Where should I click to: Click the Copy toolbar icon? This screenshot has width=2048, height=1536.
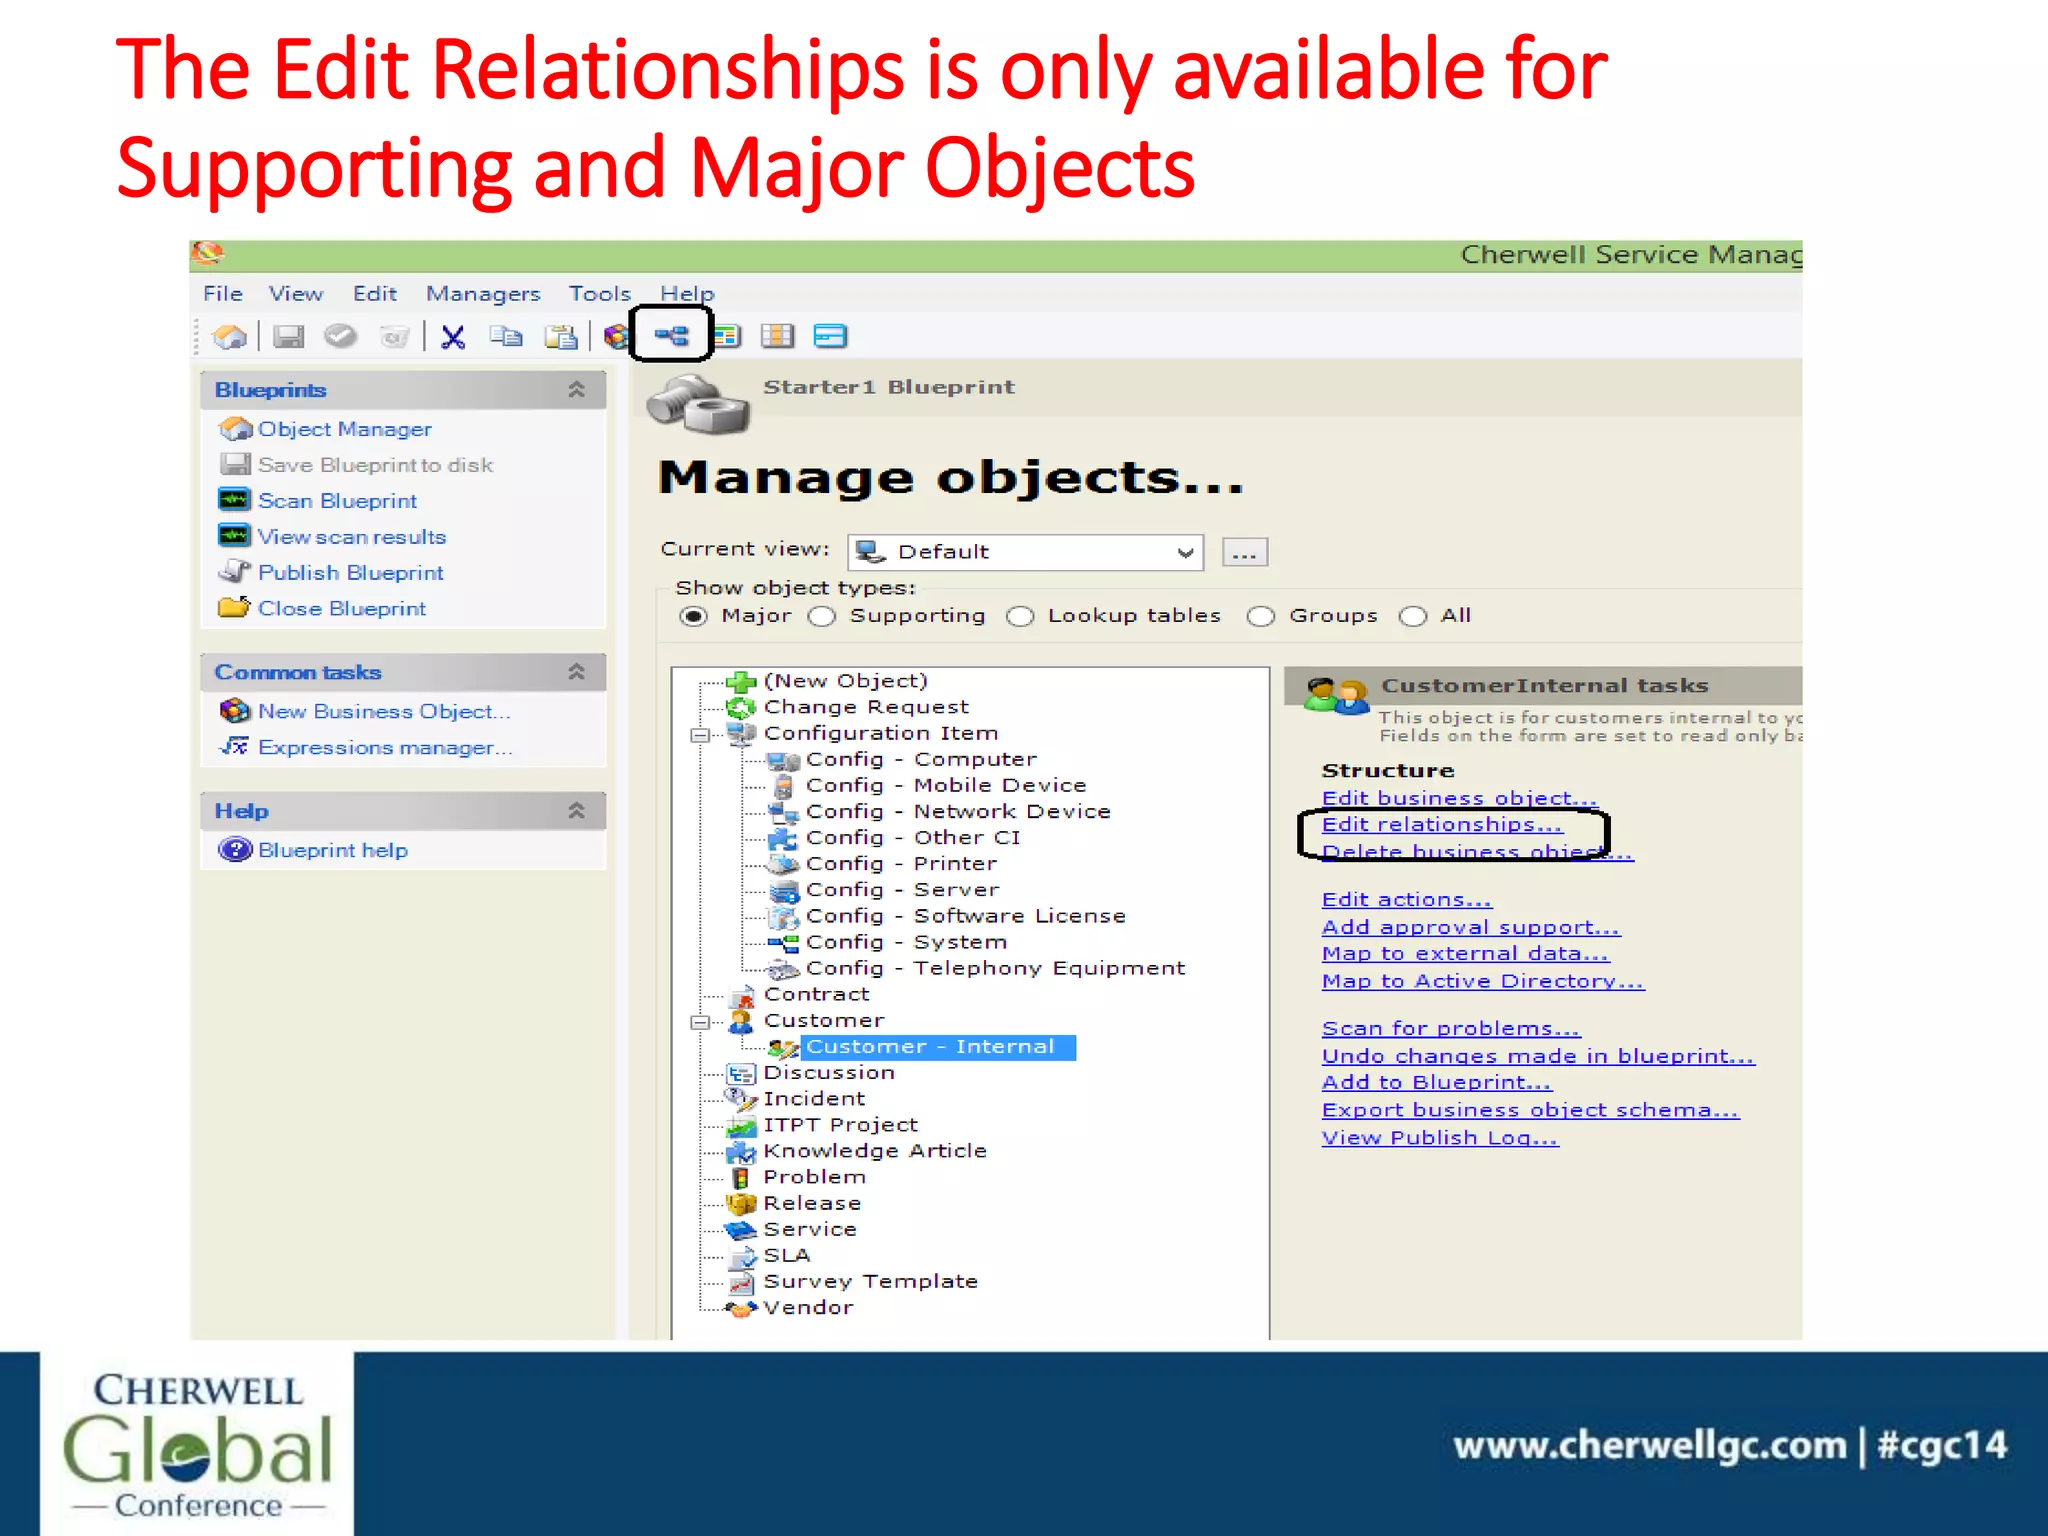coord(506,337)
